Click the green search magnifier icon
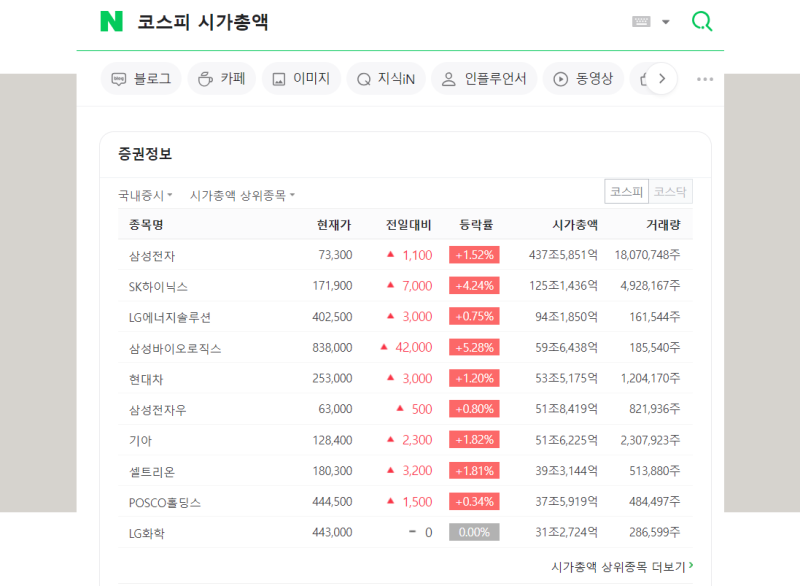The image size is (800, 586). [x=702, y=21]
